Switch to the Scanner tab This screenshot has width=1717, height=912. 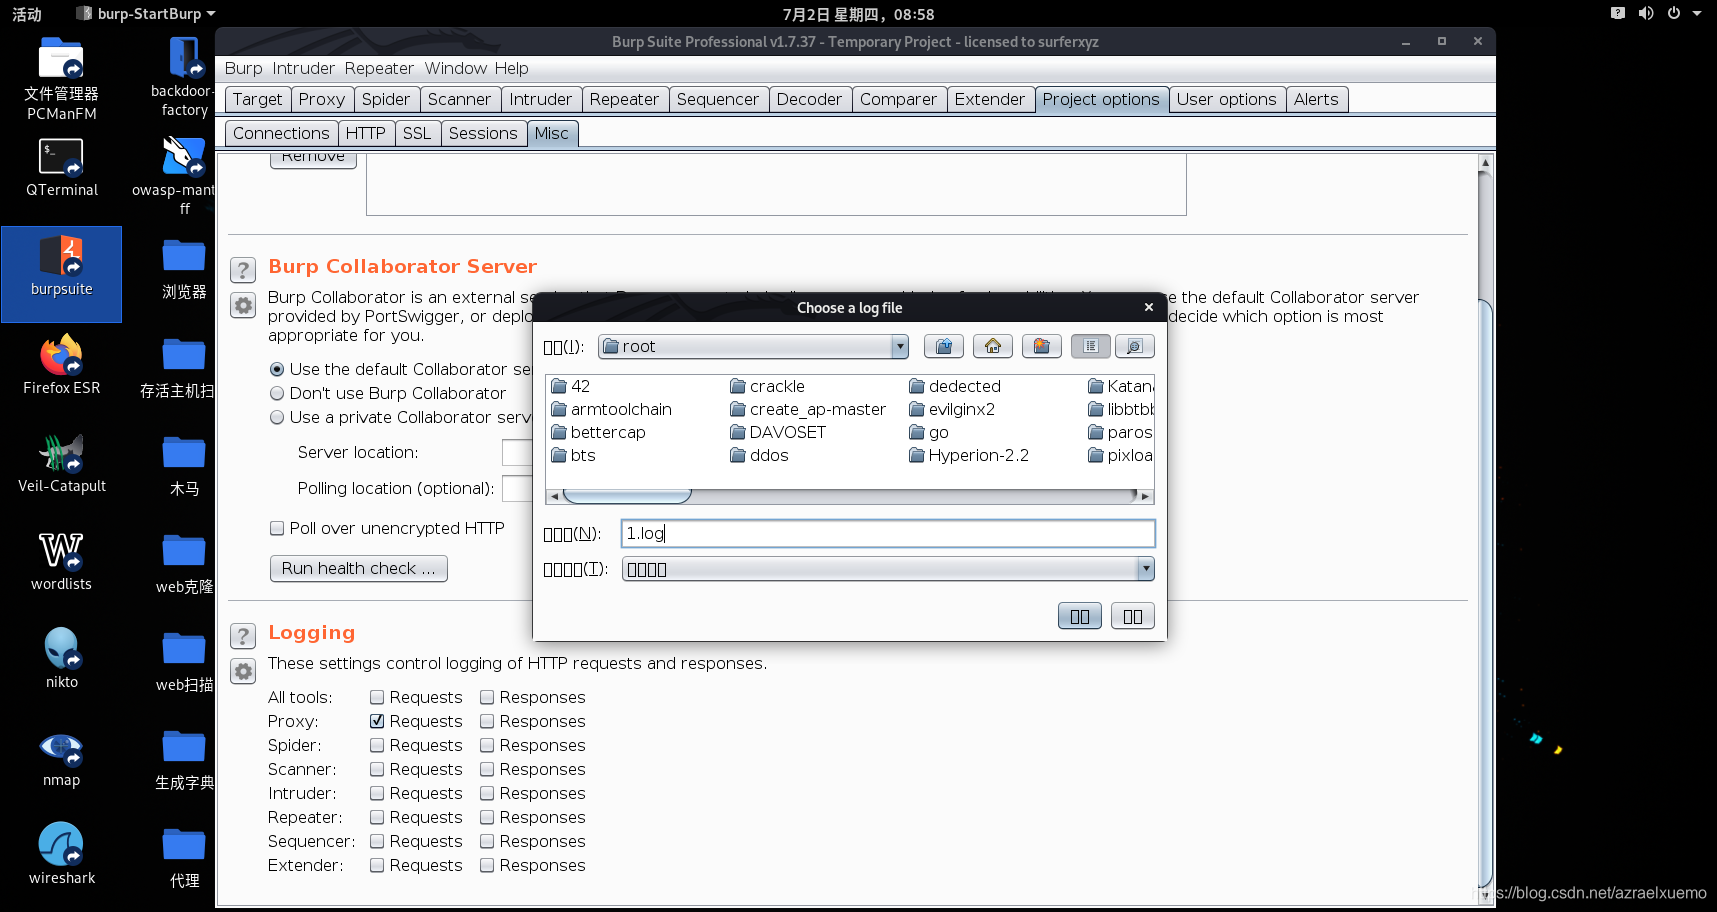click(x=459, y=99)
